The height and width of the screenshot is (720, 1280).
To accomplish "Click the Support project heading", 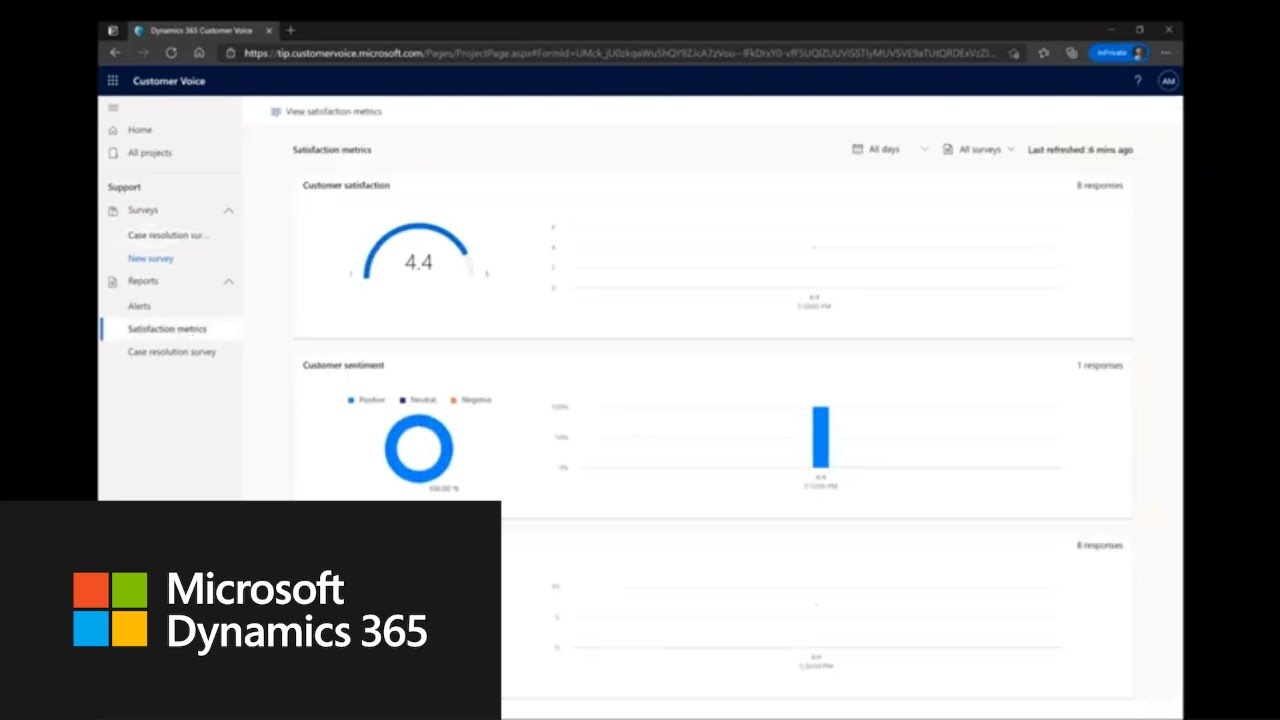I will [124, 187].
